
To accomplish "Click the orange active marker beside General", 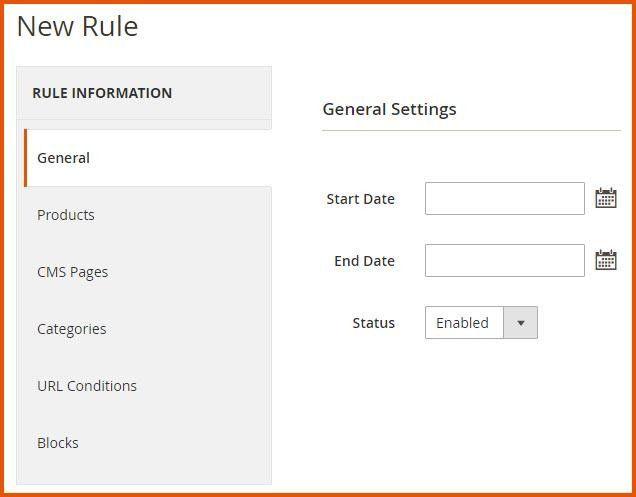I will [26, 158].
